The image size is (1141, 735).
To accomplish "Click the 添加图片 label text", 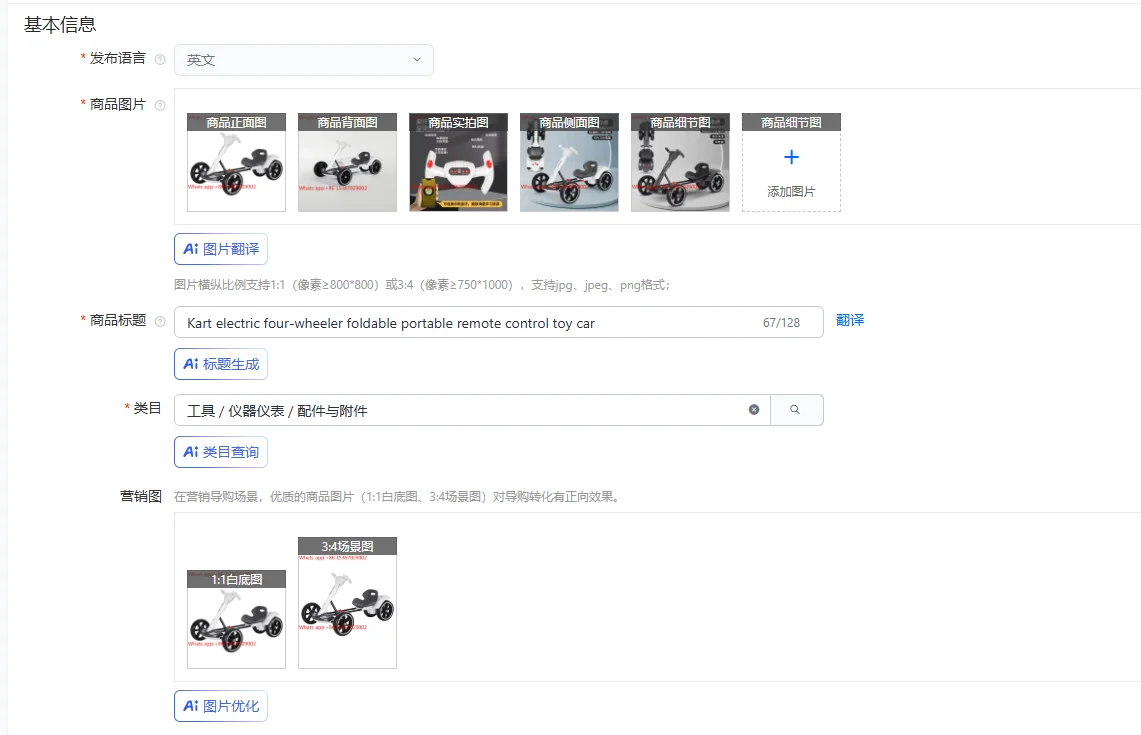I will point(791,191).
